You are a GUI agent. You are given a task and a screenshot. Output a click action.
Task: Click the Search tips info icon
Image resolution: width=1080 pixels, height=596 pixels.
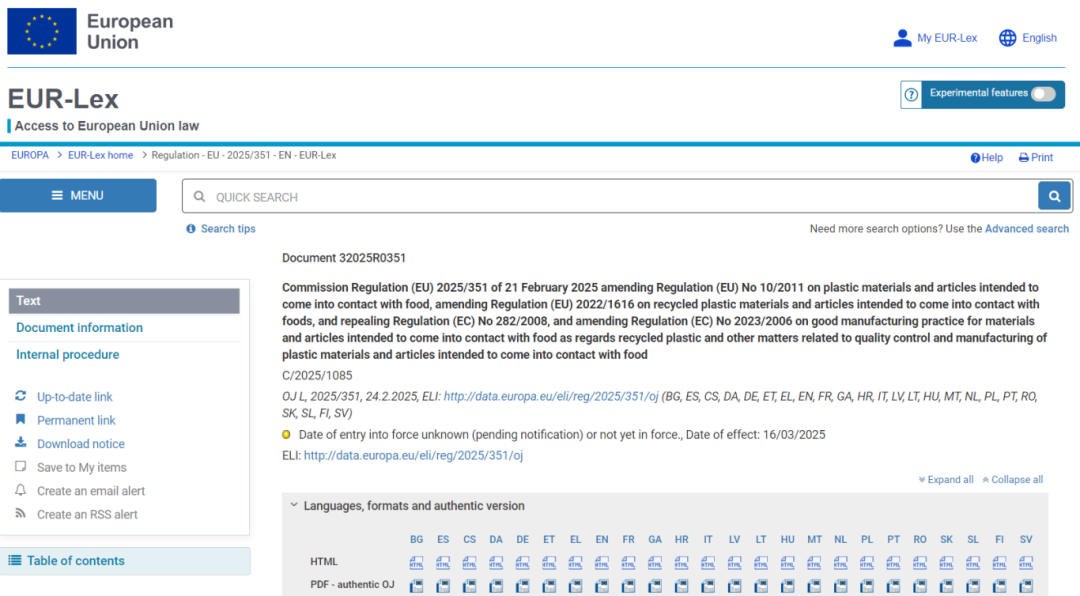point(191,229)
